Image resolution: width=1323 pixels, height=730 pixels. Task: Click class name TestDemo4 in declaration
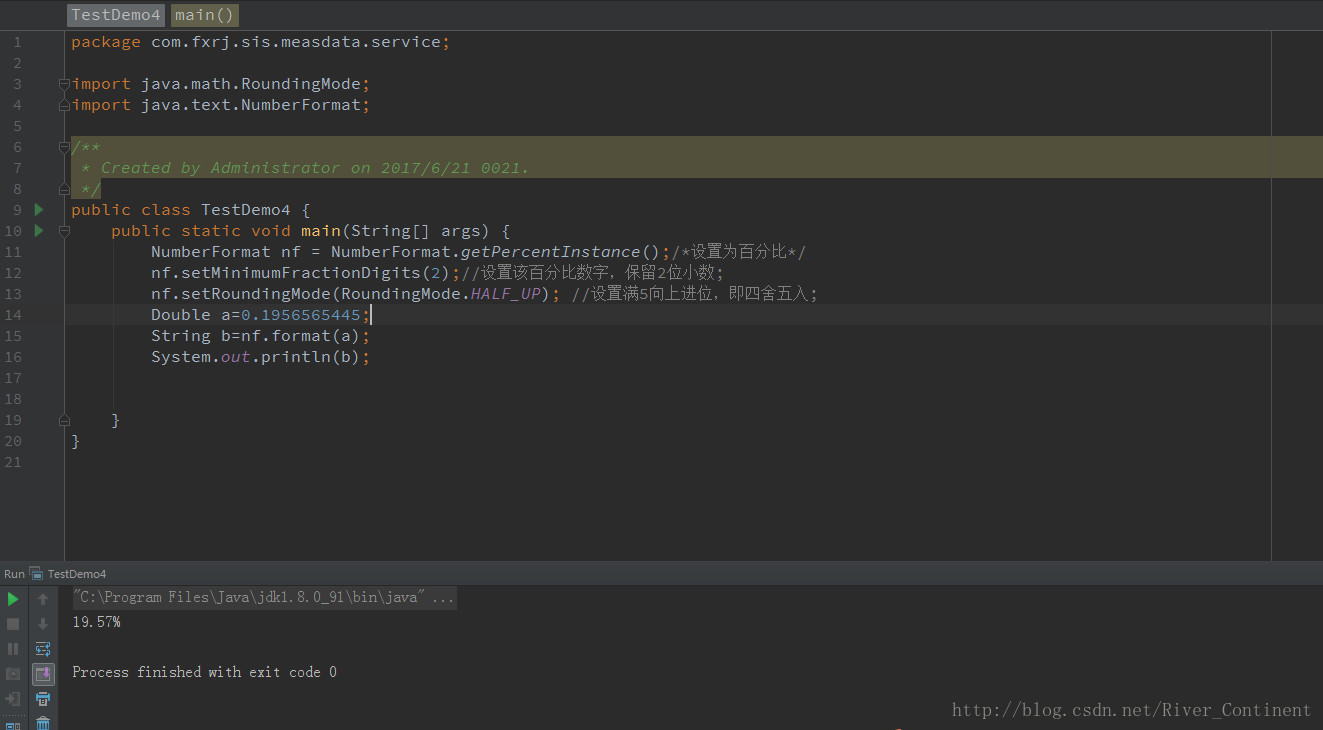point(246,210)
